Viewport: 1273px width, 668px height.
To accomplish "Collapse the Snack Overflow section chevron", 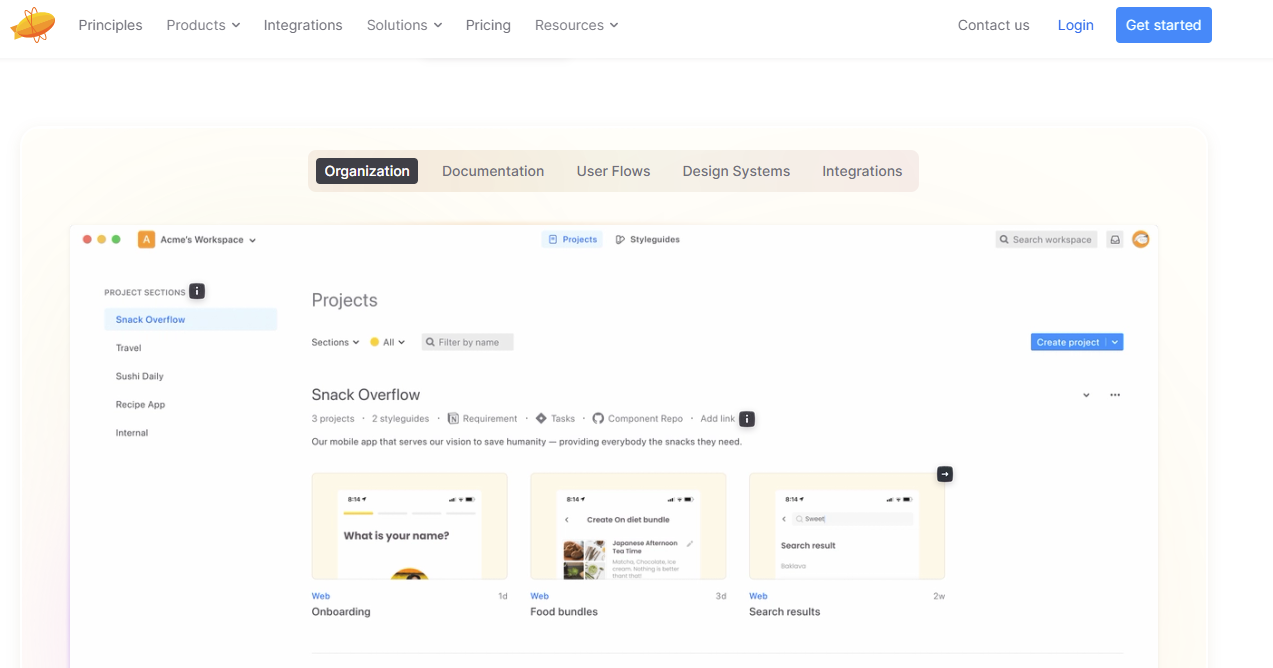I will [x=1086, y=395].
